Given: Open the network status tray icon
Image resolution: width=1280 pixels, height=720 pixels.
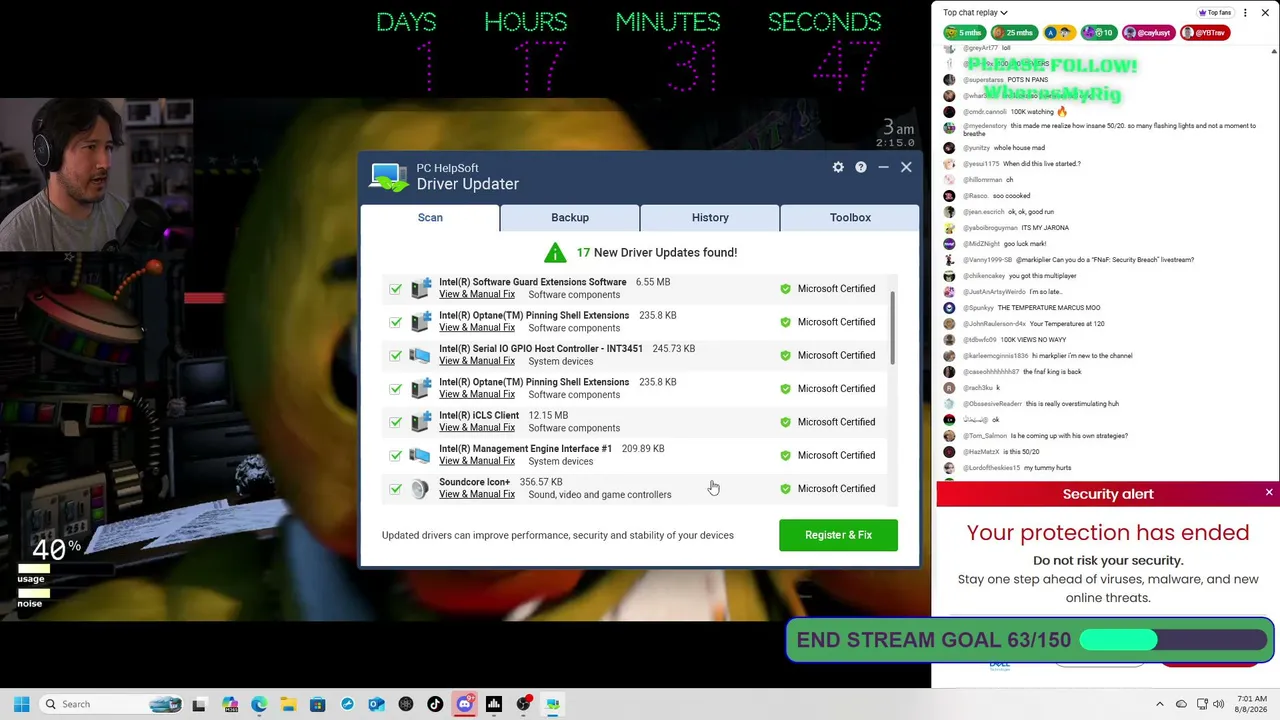Looking at the screenshot, I should tap(1201, 704).
